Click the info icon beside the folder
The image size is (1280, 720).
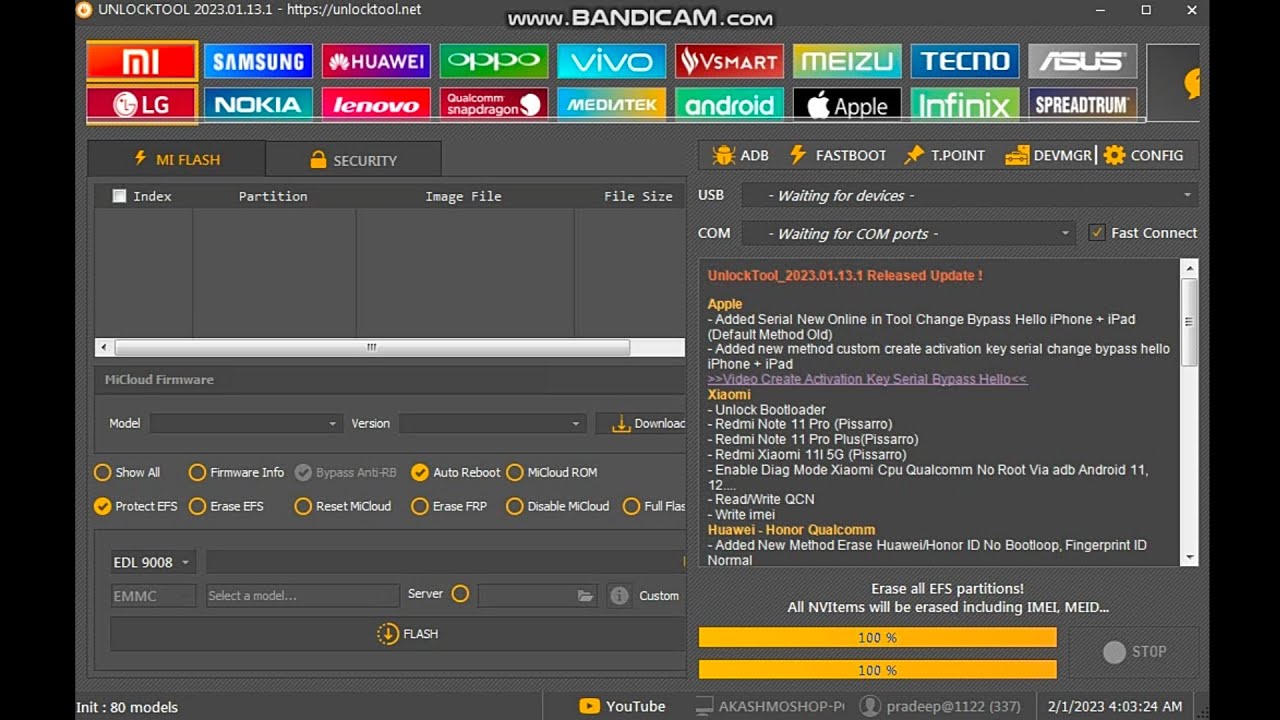click(x=620, y=595)
